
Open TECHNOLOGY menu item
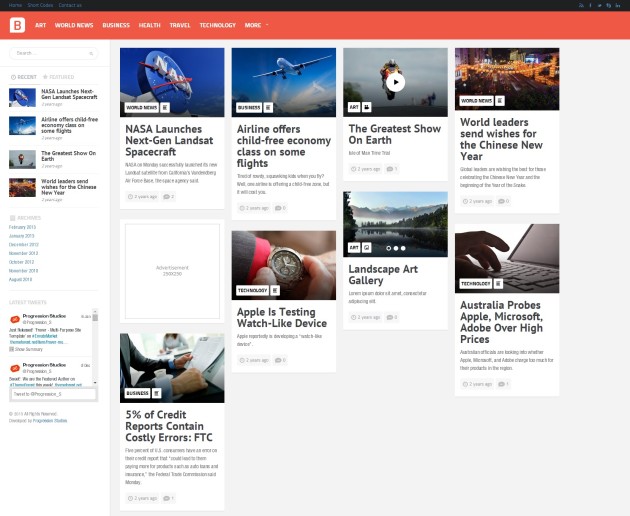218,25
